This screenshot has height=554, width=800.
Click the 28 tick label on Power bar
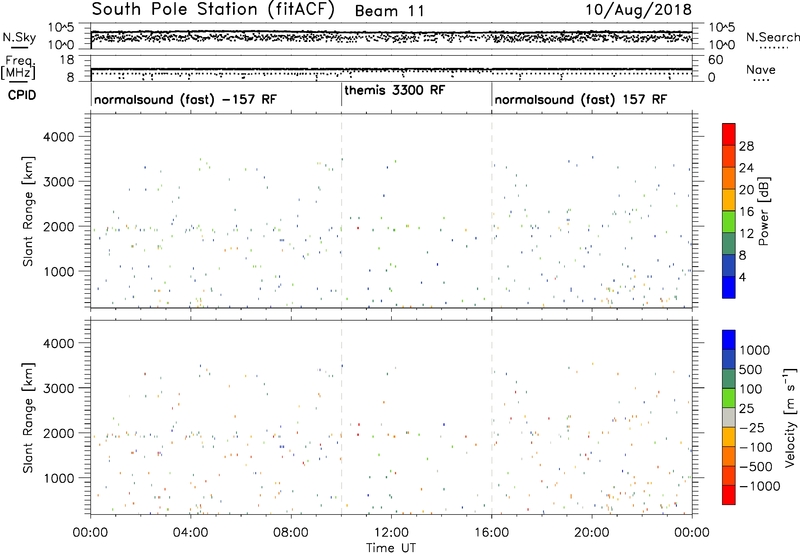[746, 146]
